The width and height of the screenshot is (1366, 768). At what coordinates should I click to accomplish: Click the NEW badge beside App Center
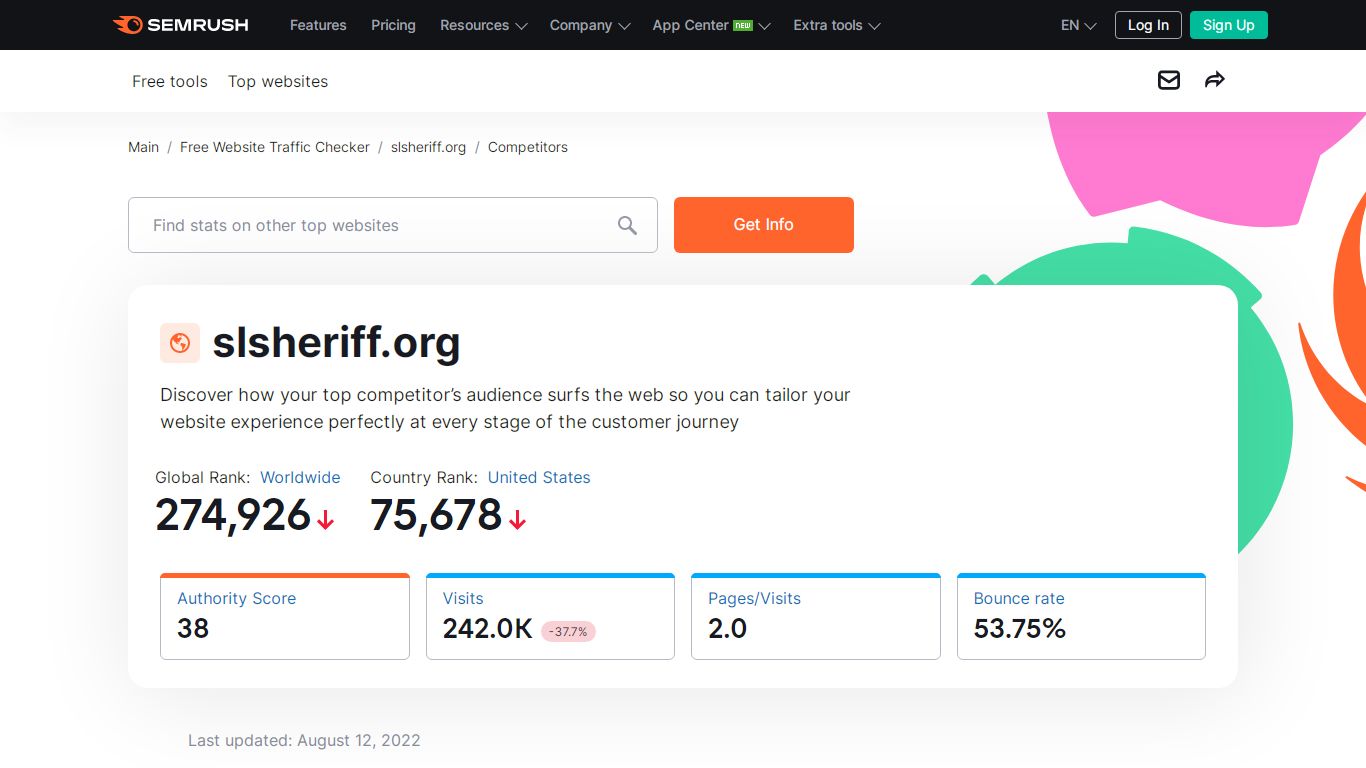click(743, 25)
